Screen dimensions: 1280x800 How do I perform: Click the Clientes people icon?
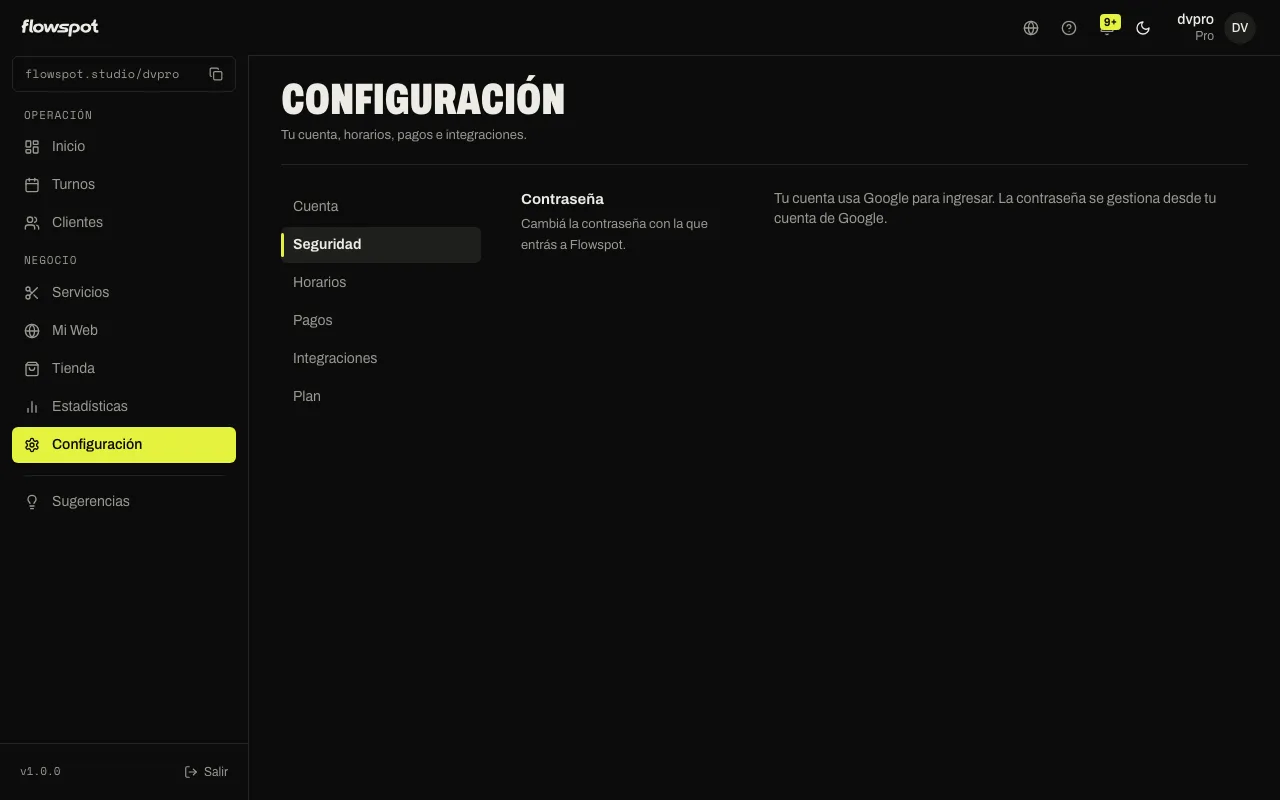[x=32, y=223]
